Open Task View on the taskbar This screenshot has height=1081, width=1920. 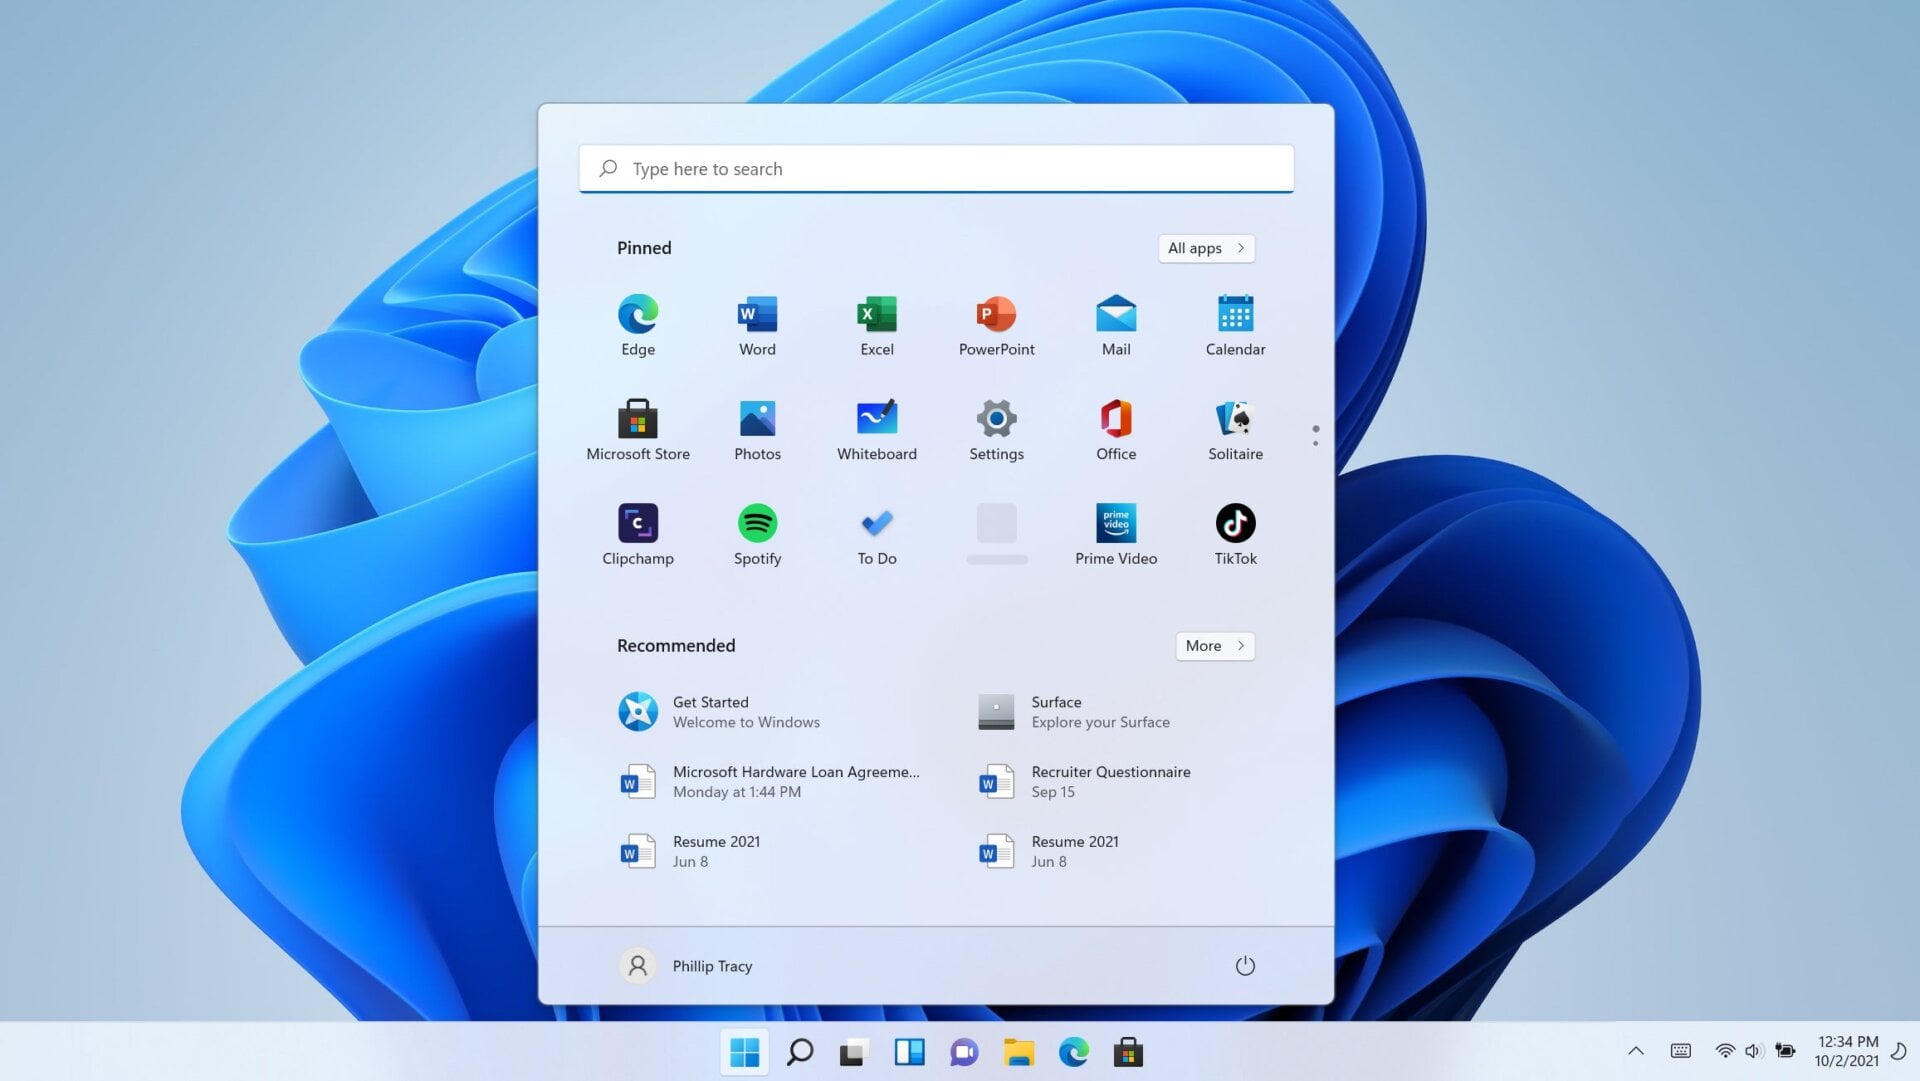click(x=852, y=1052)
